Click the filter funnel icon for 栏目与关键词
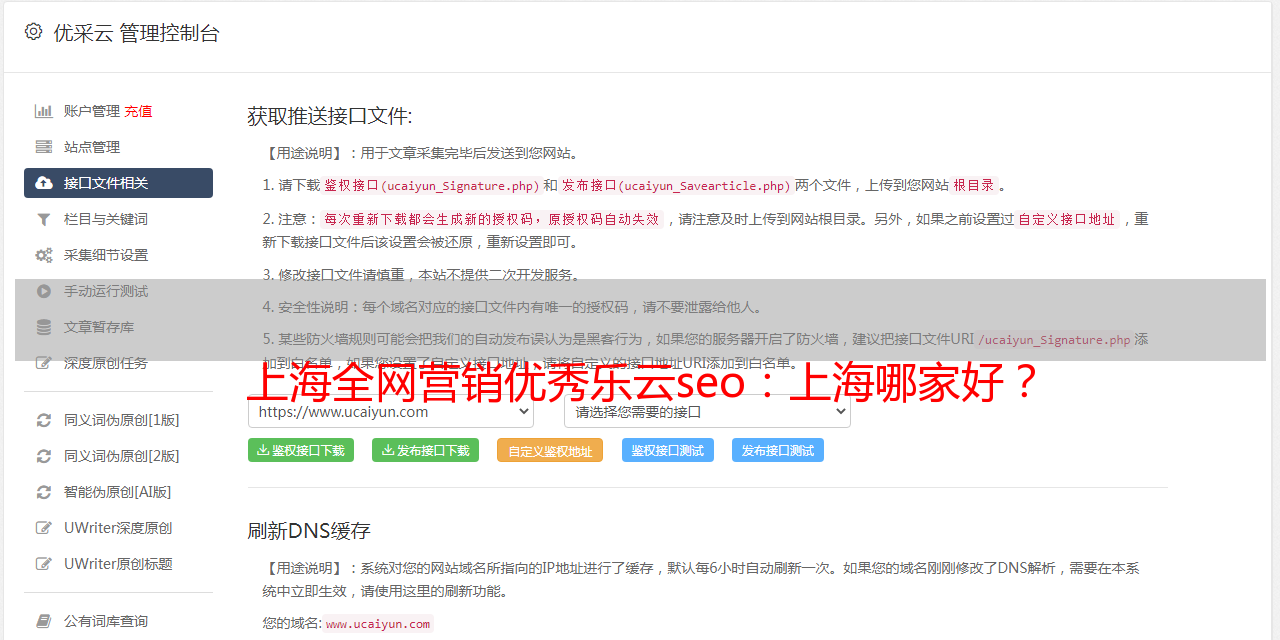1280x640 pixels. [x=44, y=219]
